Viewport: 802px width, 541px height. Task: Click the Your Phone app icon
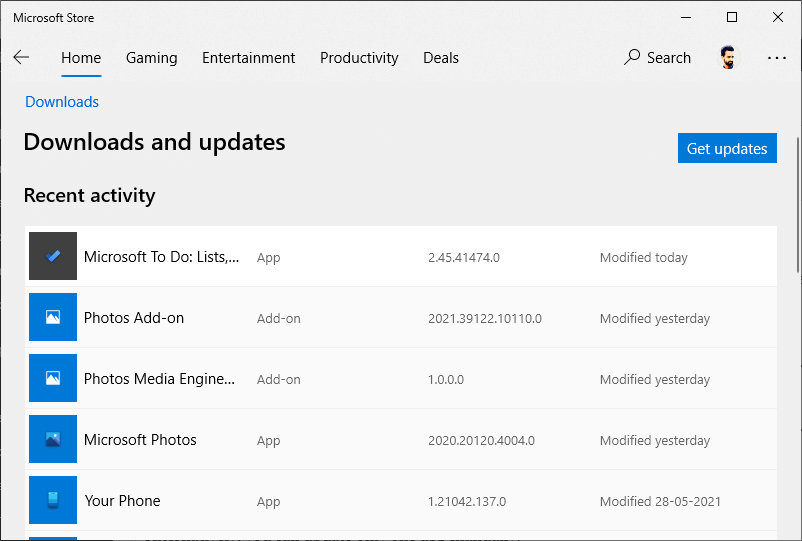point(53,500)
